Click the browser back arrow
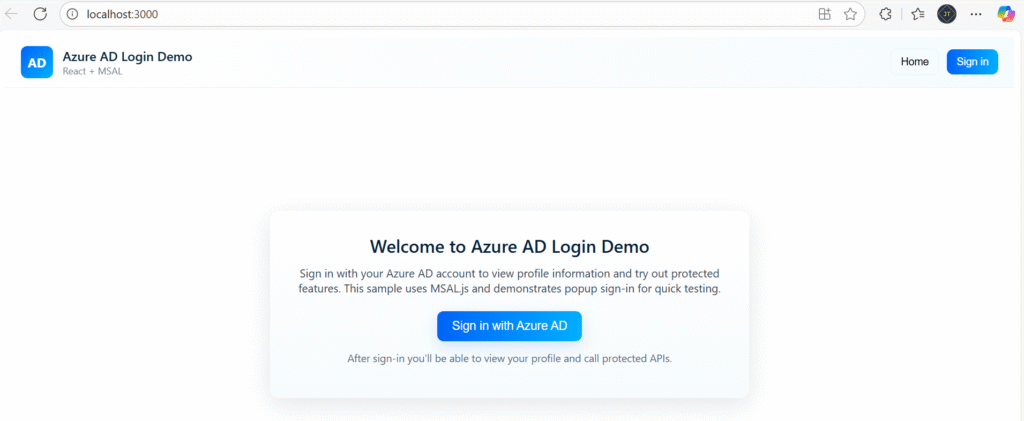Viewport: 1024px width, 421px height. tap(12, 14)
